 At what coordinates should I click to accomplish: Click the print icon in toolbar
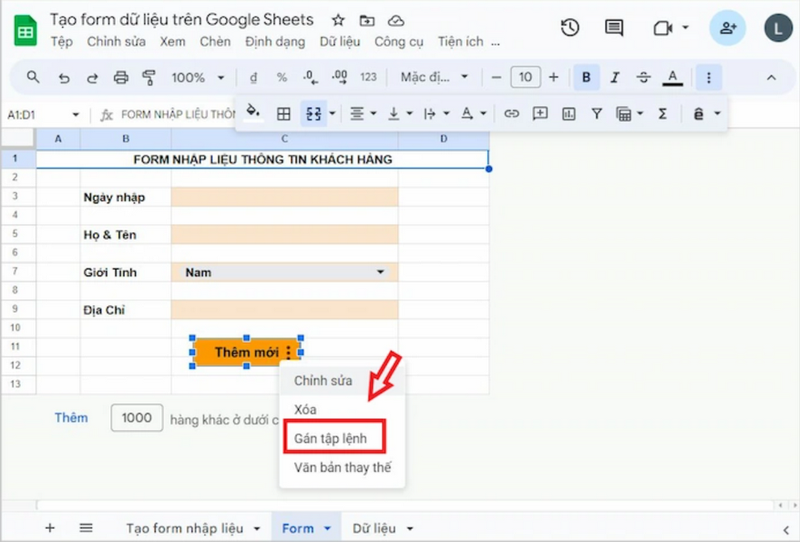[x=121, y=77]
